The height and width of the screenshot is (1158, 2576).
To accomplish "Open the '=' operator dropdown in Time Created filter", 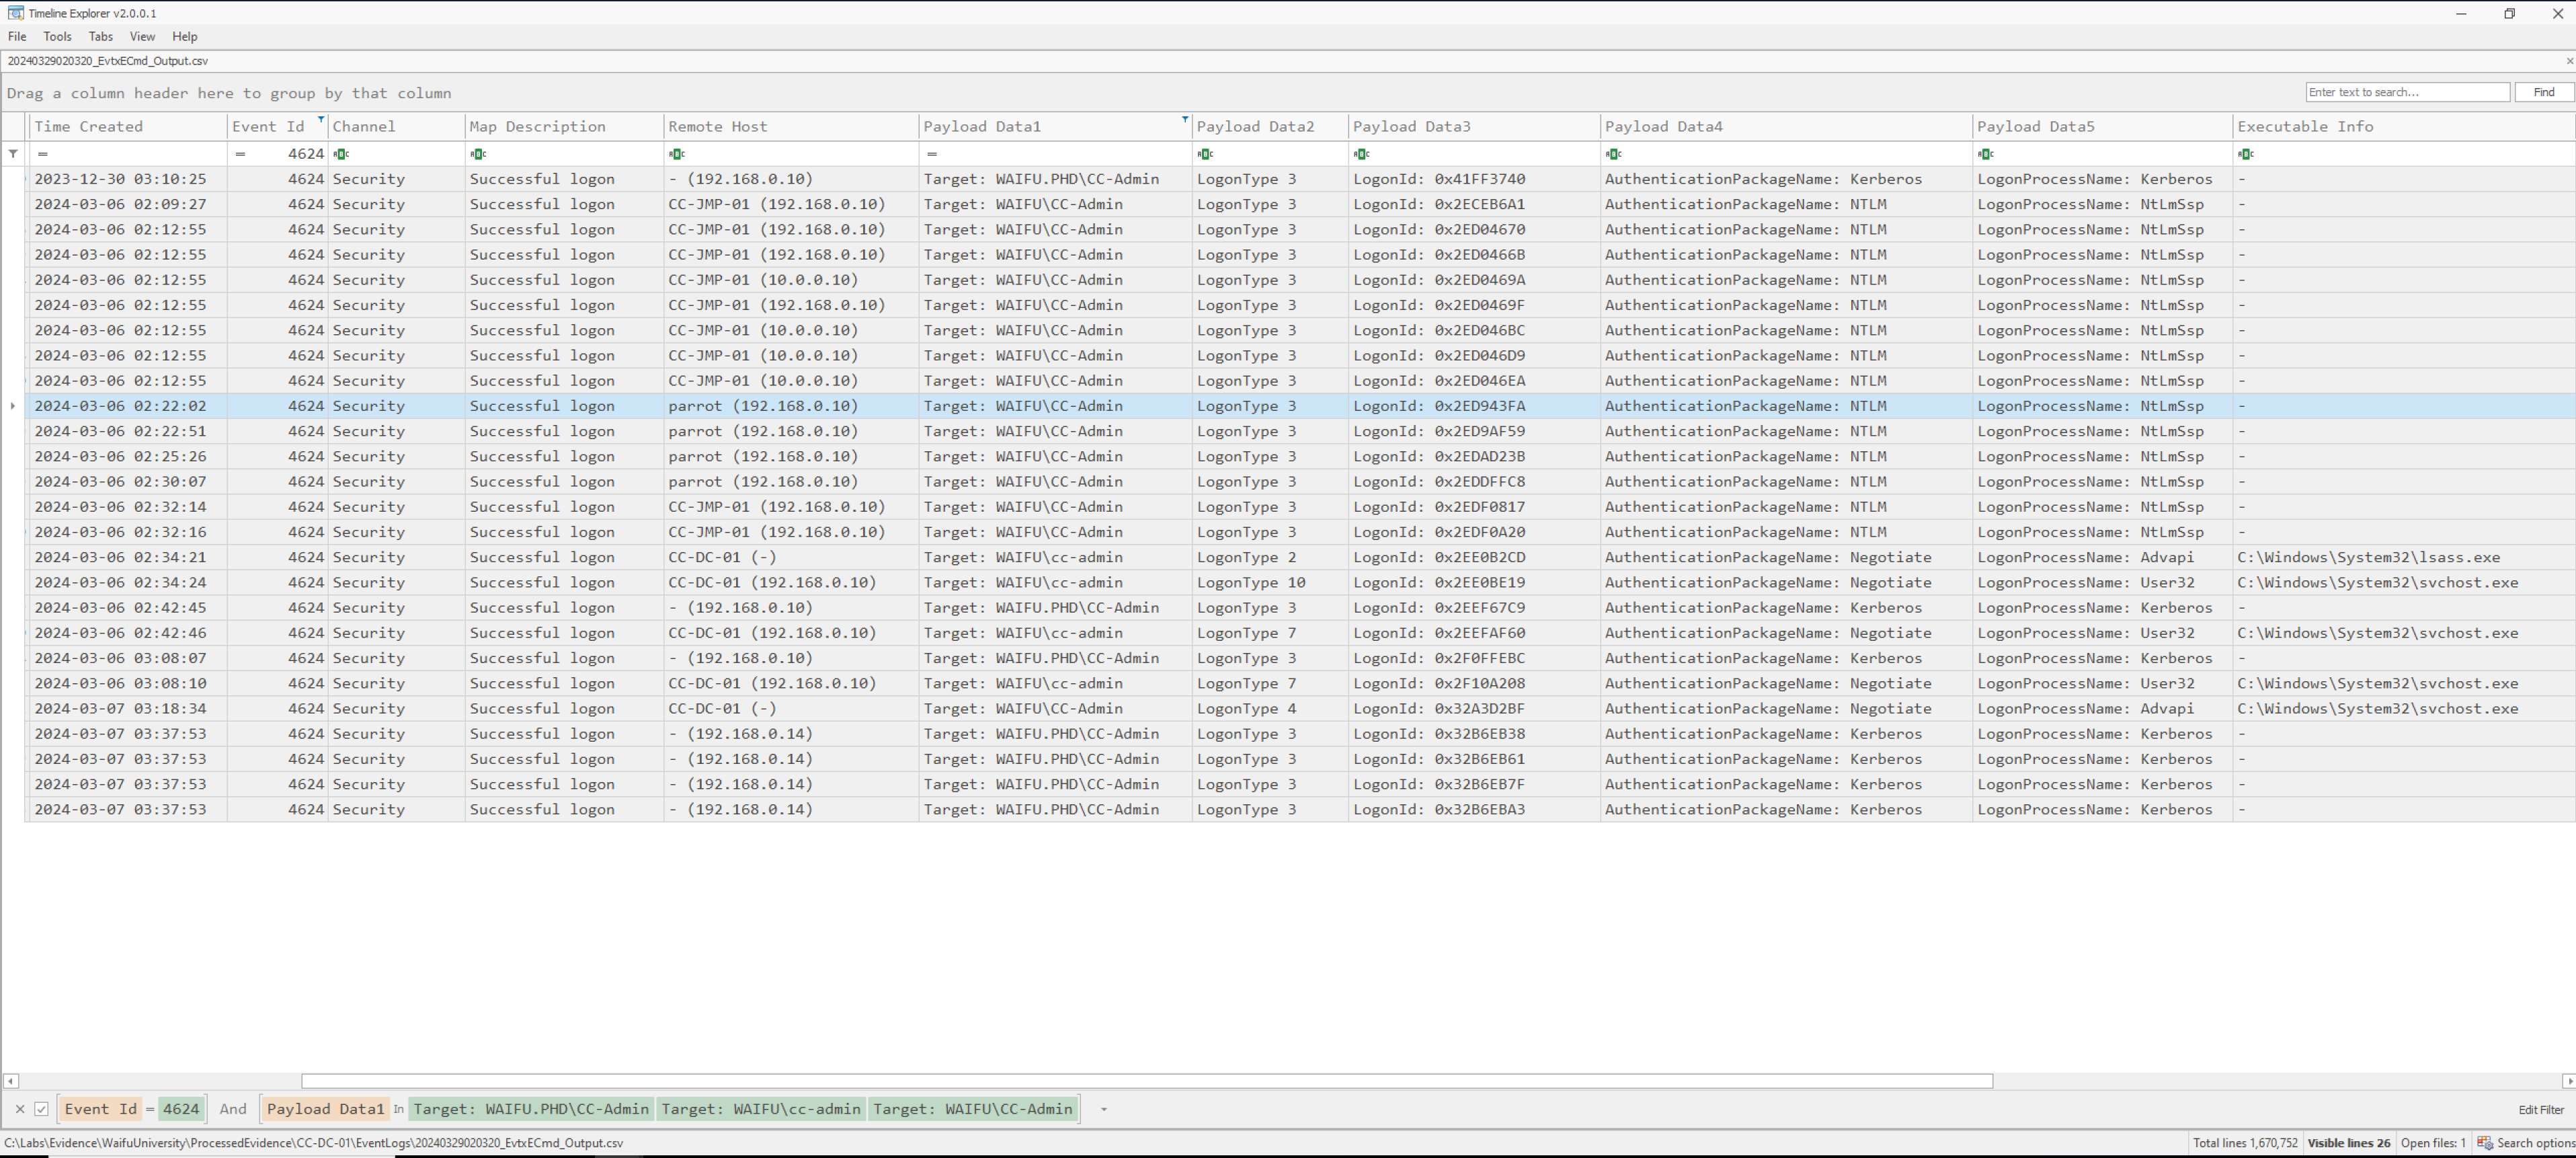I will tap(41, 153).
